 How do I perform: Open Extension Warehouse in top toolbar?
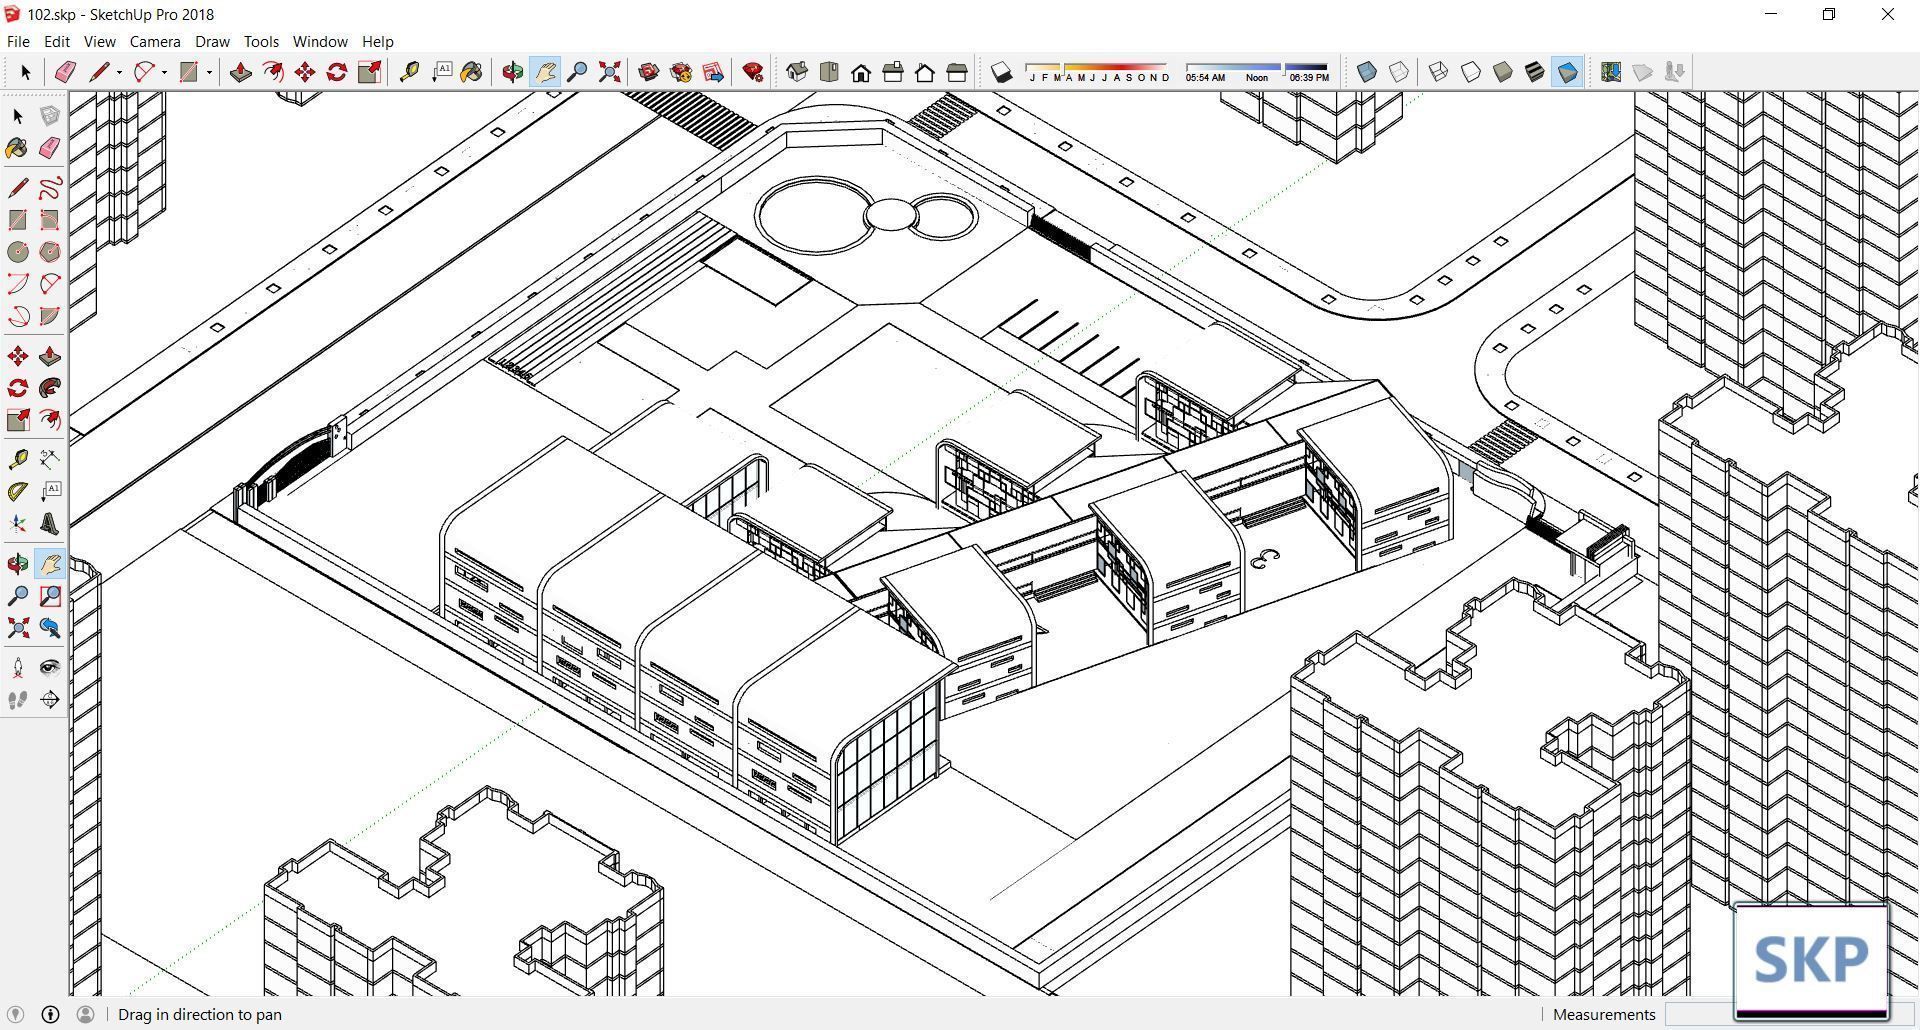click(x=681, y=72)
